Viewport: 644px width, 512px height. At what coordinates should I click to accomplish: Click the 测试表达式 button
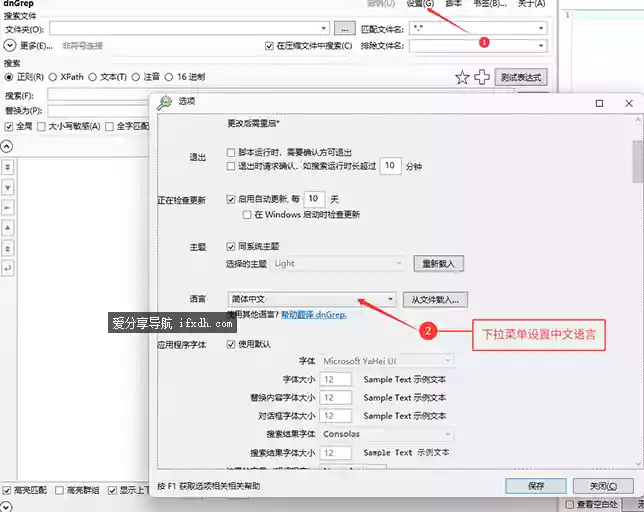(x=521, y=77)
